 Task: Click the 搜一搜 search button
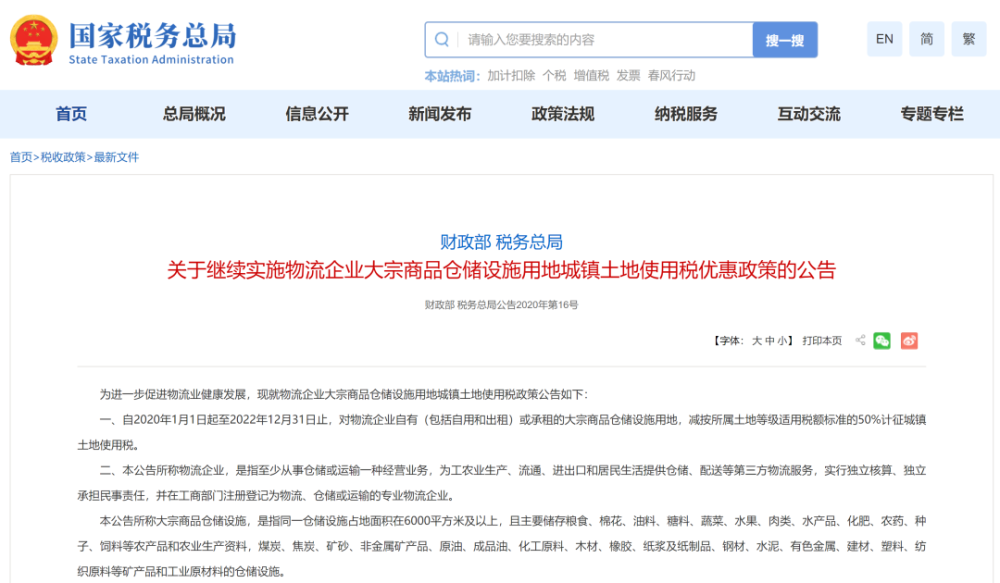785,40
